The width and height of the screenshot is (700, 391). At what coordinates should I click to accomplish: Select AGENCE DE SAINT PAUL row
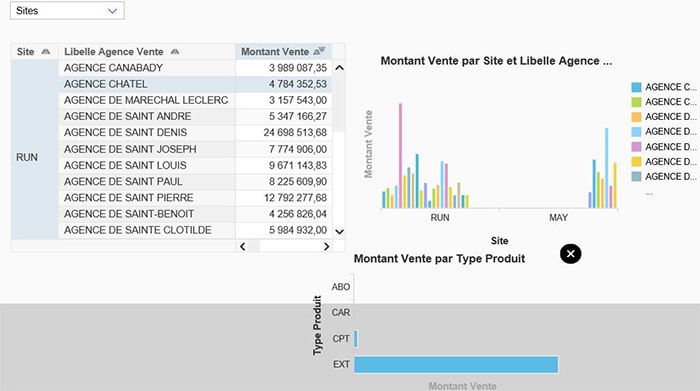click(195, 182)
